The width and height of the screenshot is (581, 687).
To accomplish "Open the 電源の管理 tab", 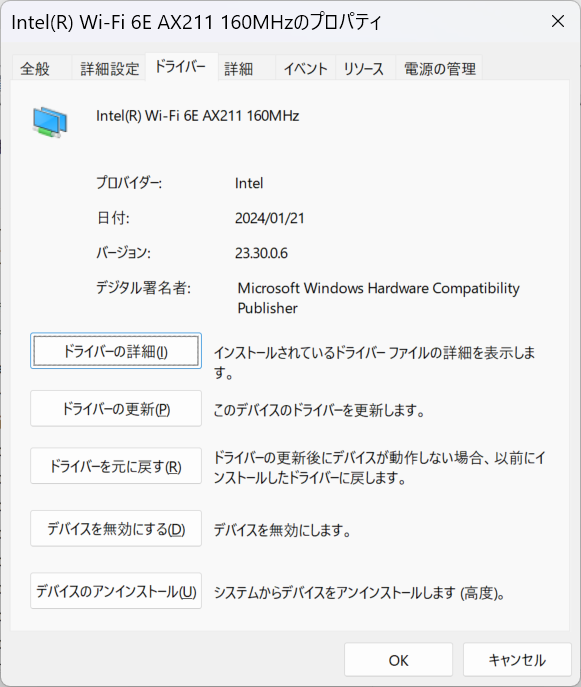I will (439, 69).
